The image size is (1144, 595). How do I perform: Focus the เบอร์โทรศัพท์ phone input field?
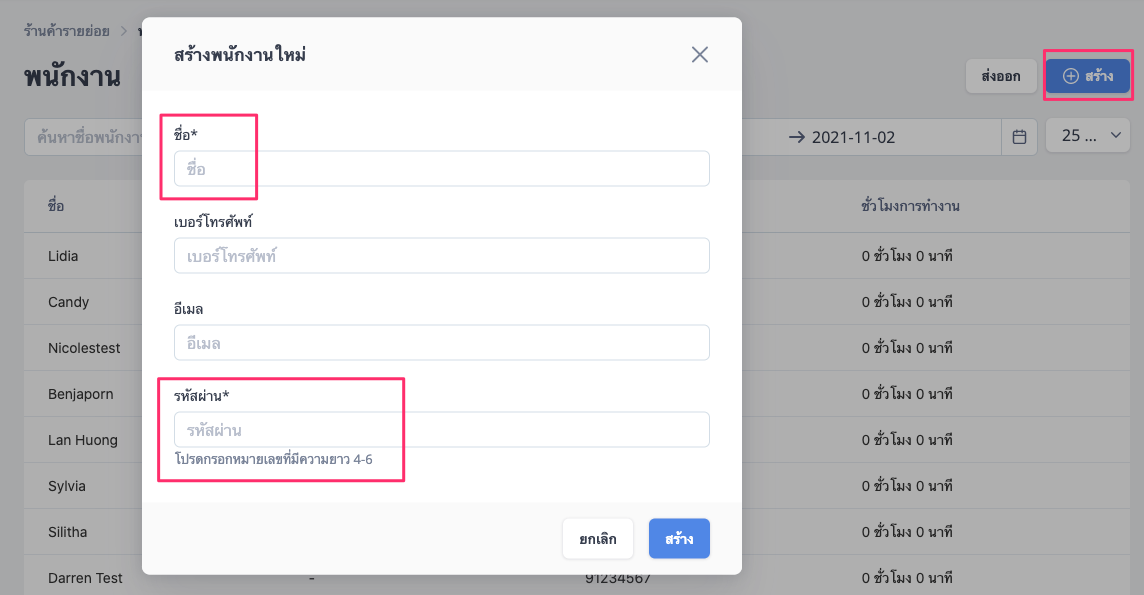pos(441,255)
